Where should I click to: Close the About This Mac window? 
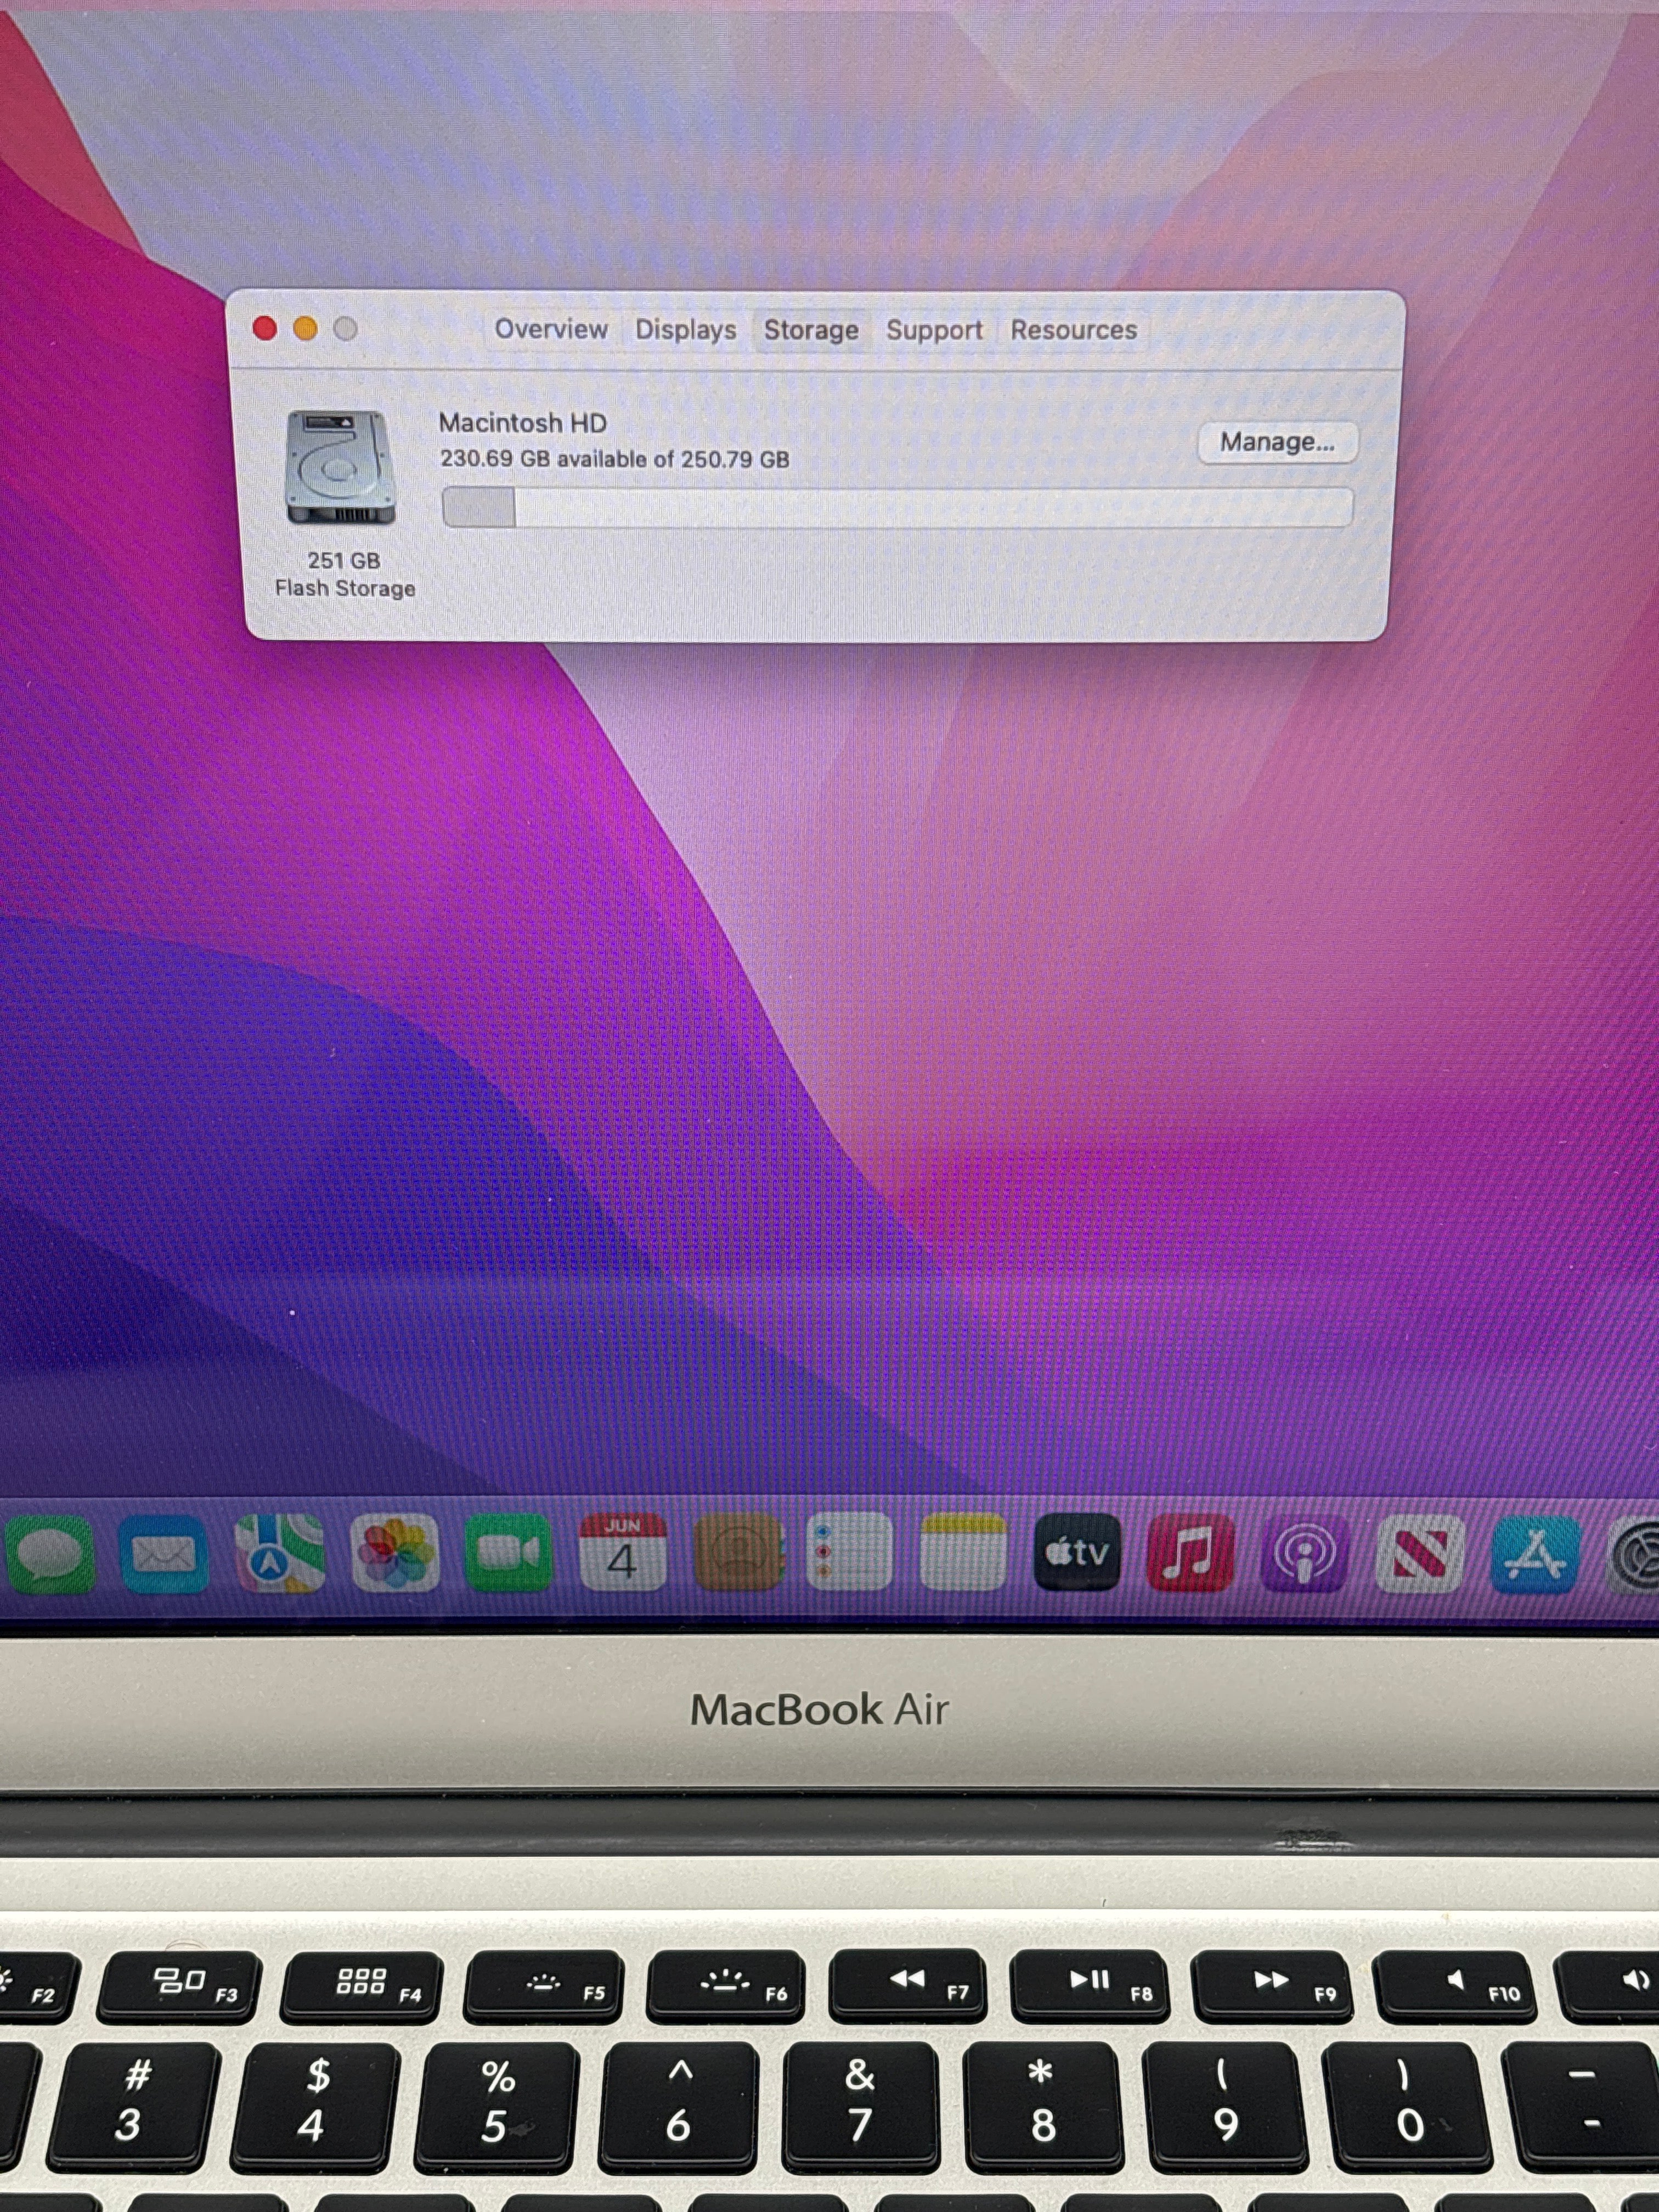point(265,328)
